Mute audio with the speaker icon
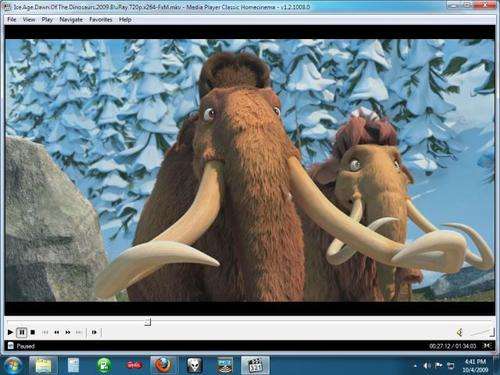 (x=460, y=332)
